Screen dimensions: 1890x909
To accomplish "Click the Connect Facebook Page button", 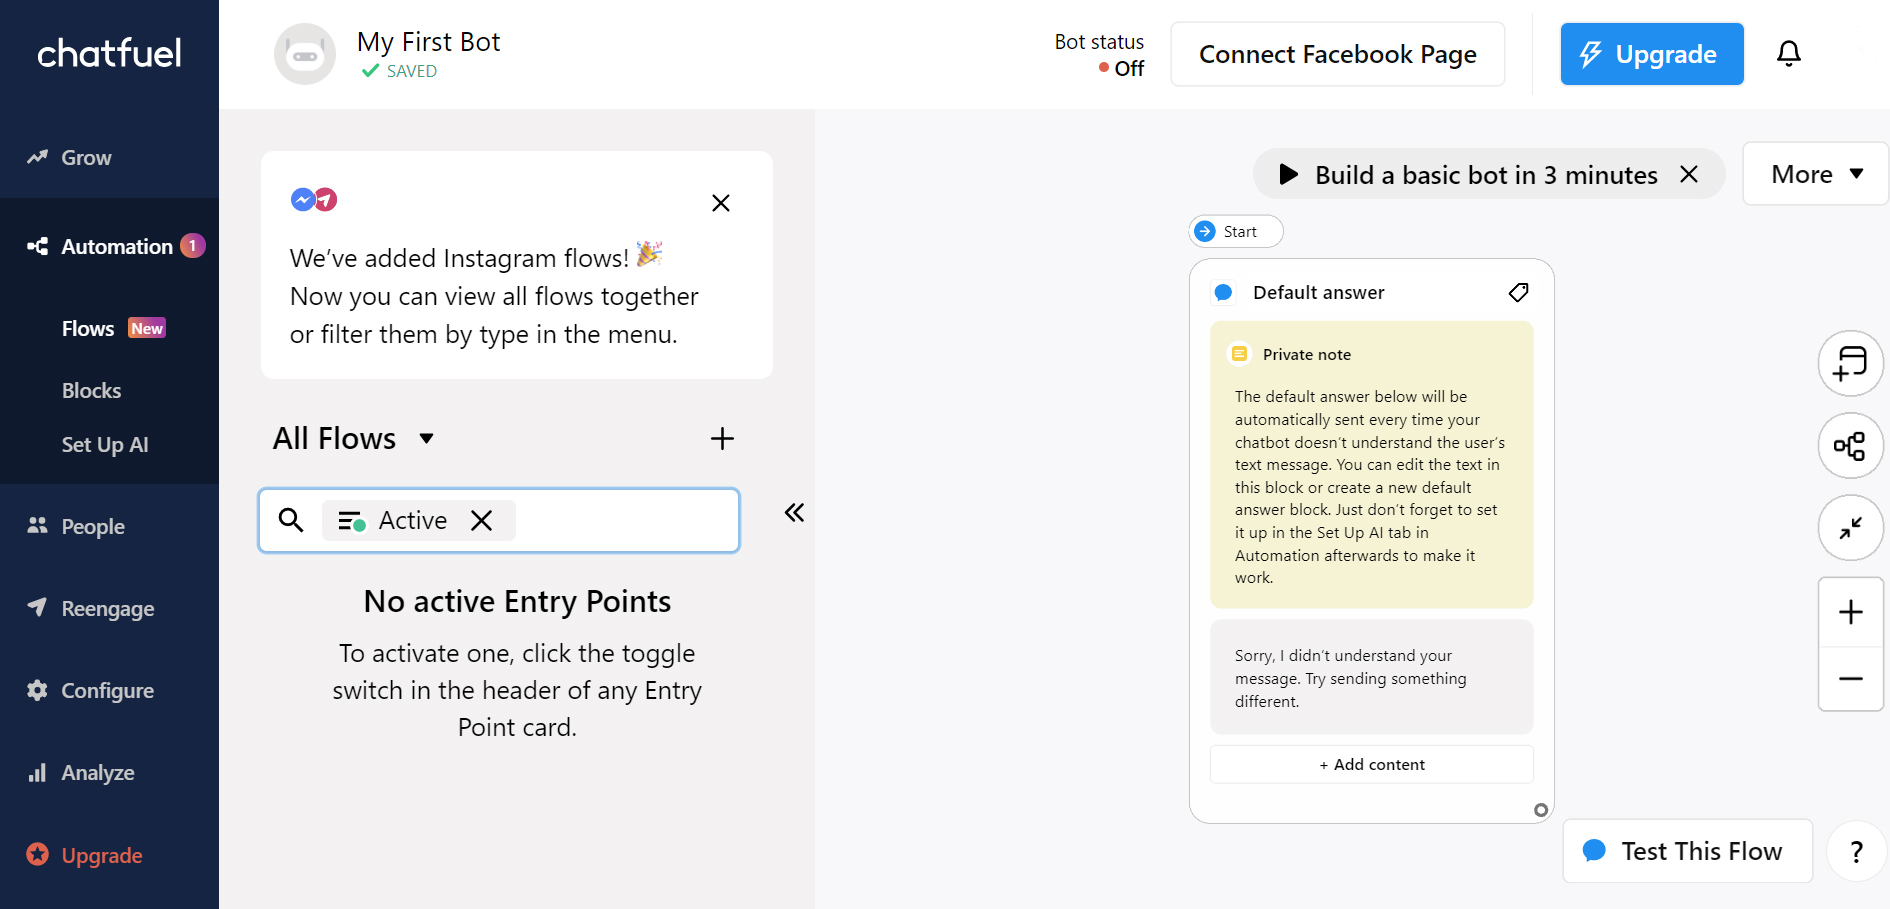I will pos(1337,54).
